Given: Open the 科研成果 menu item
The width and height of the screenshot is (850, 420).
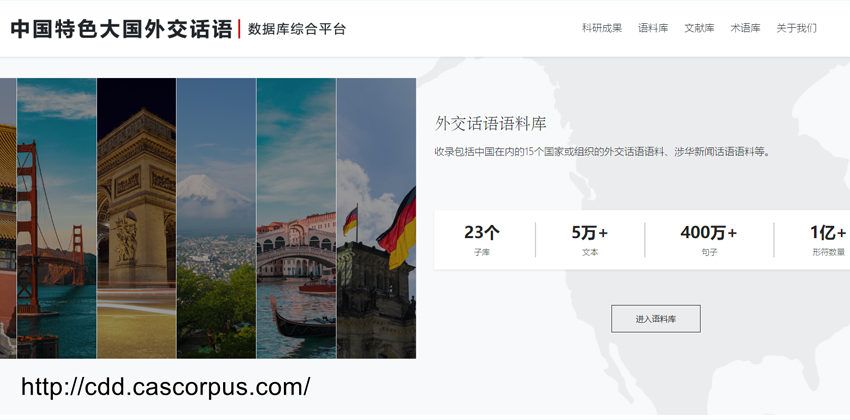Looking at the screenshot, I should (602, 28).
